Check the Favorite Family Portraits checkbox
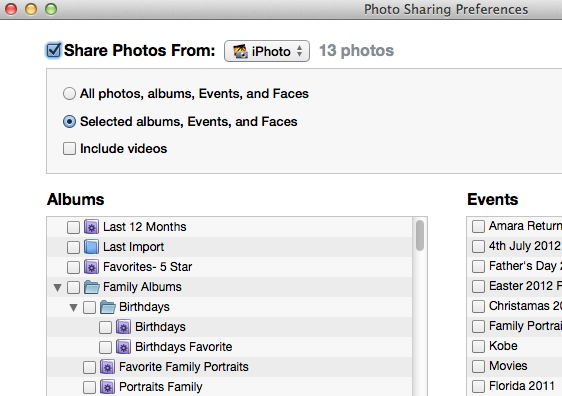 click(x=89, y=367)
